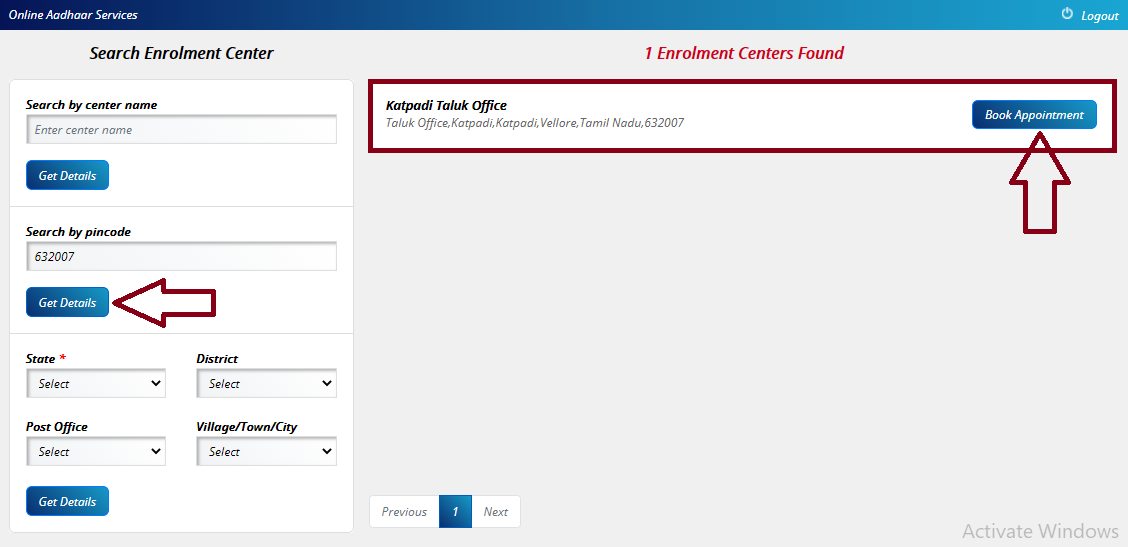
Task: Click Get Details under State filters
Action: point(67,501)
